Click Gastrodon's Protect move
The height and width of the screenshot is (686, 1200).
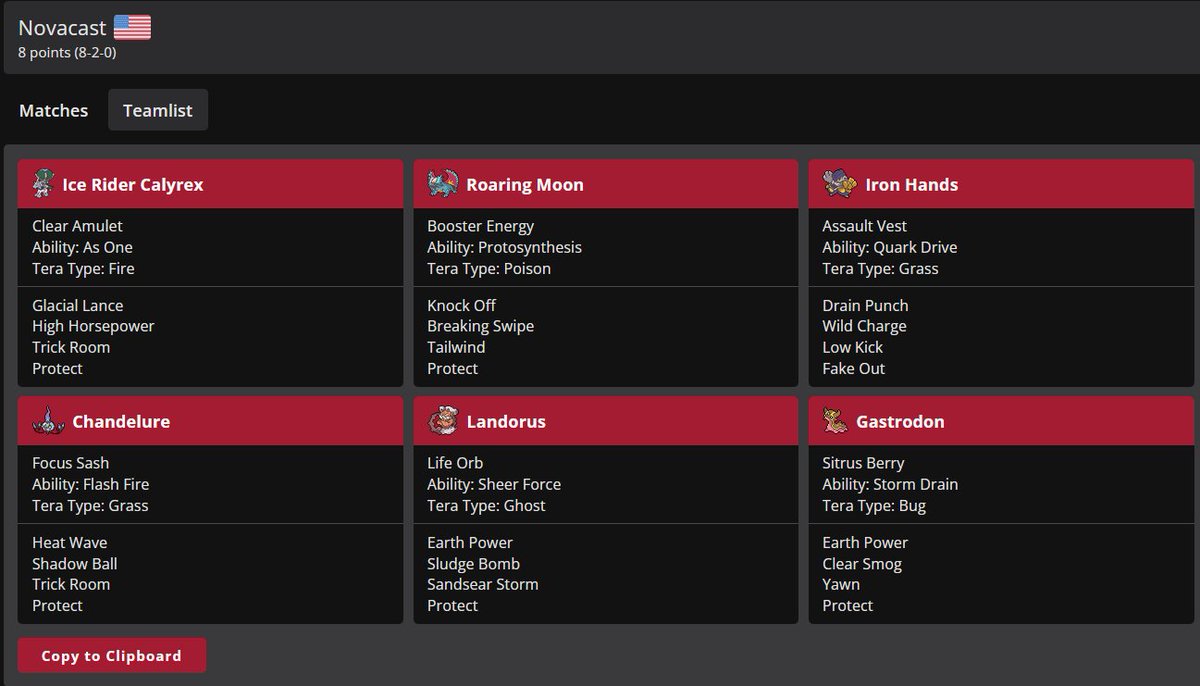[848, 605]
